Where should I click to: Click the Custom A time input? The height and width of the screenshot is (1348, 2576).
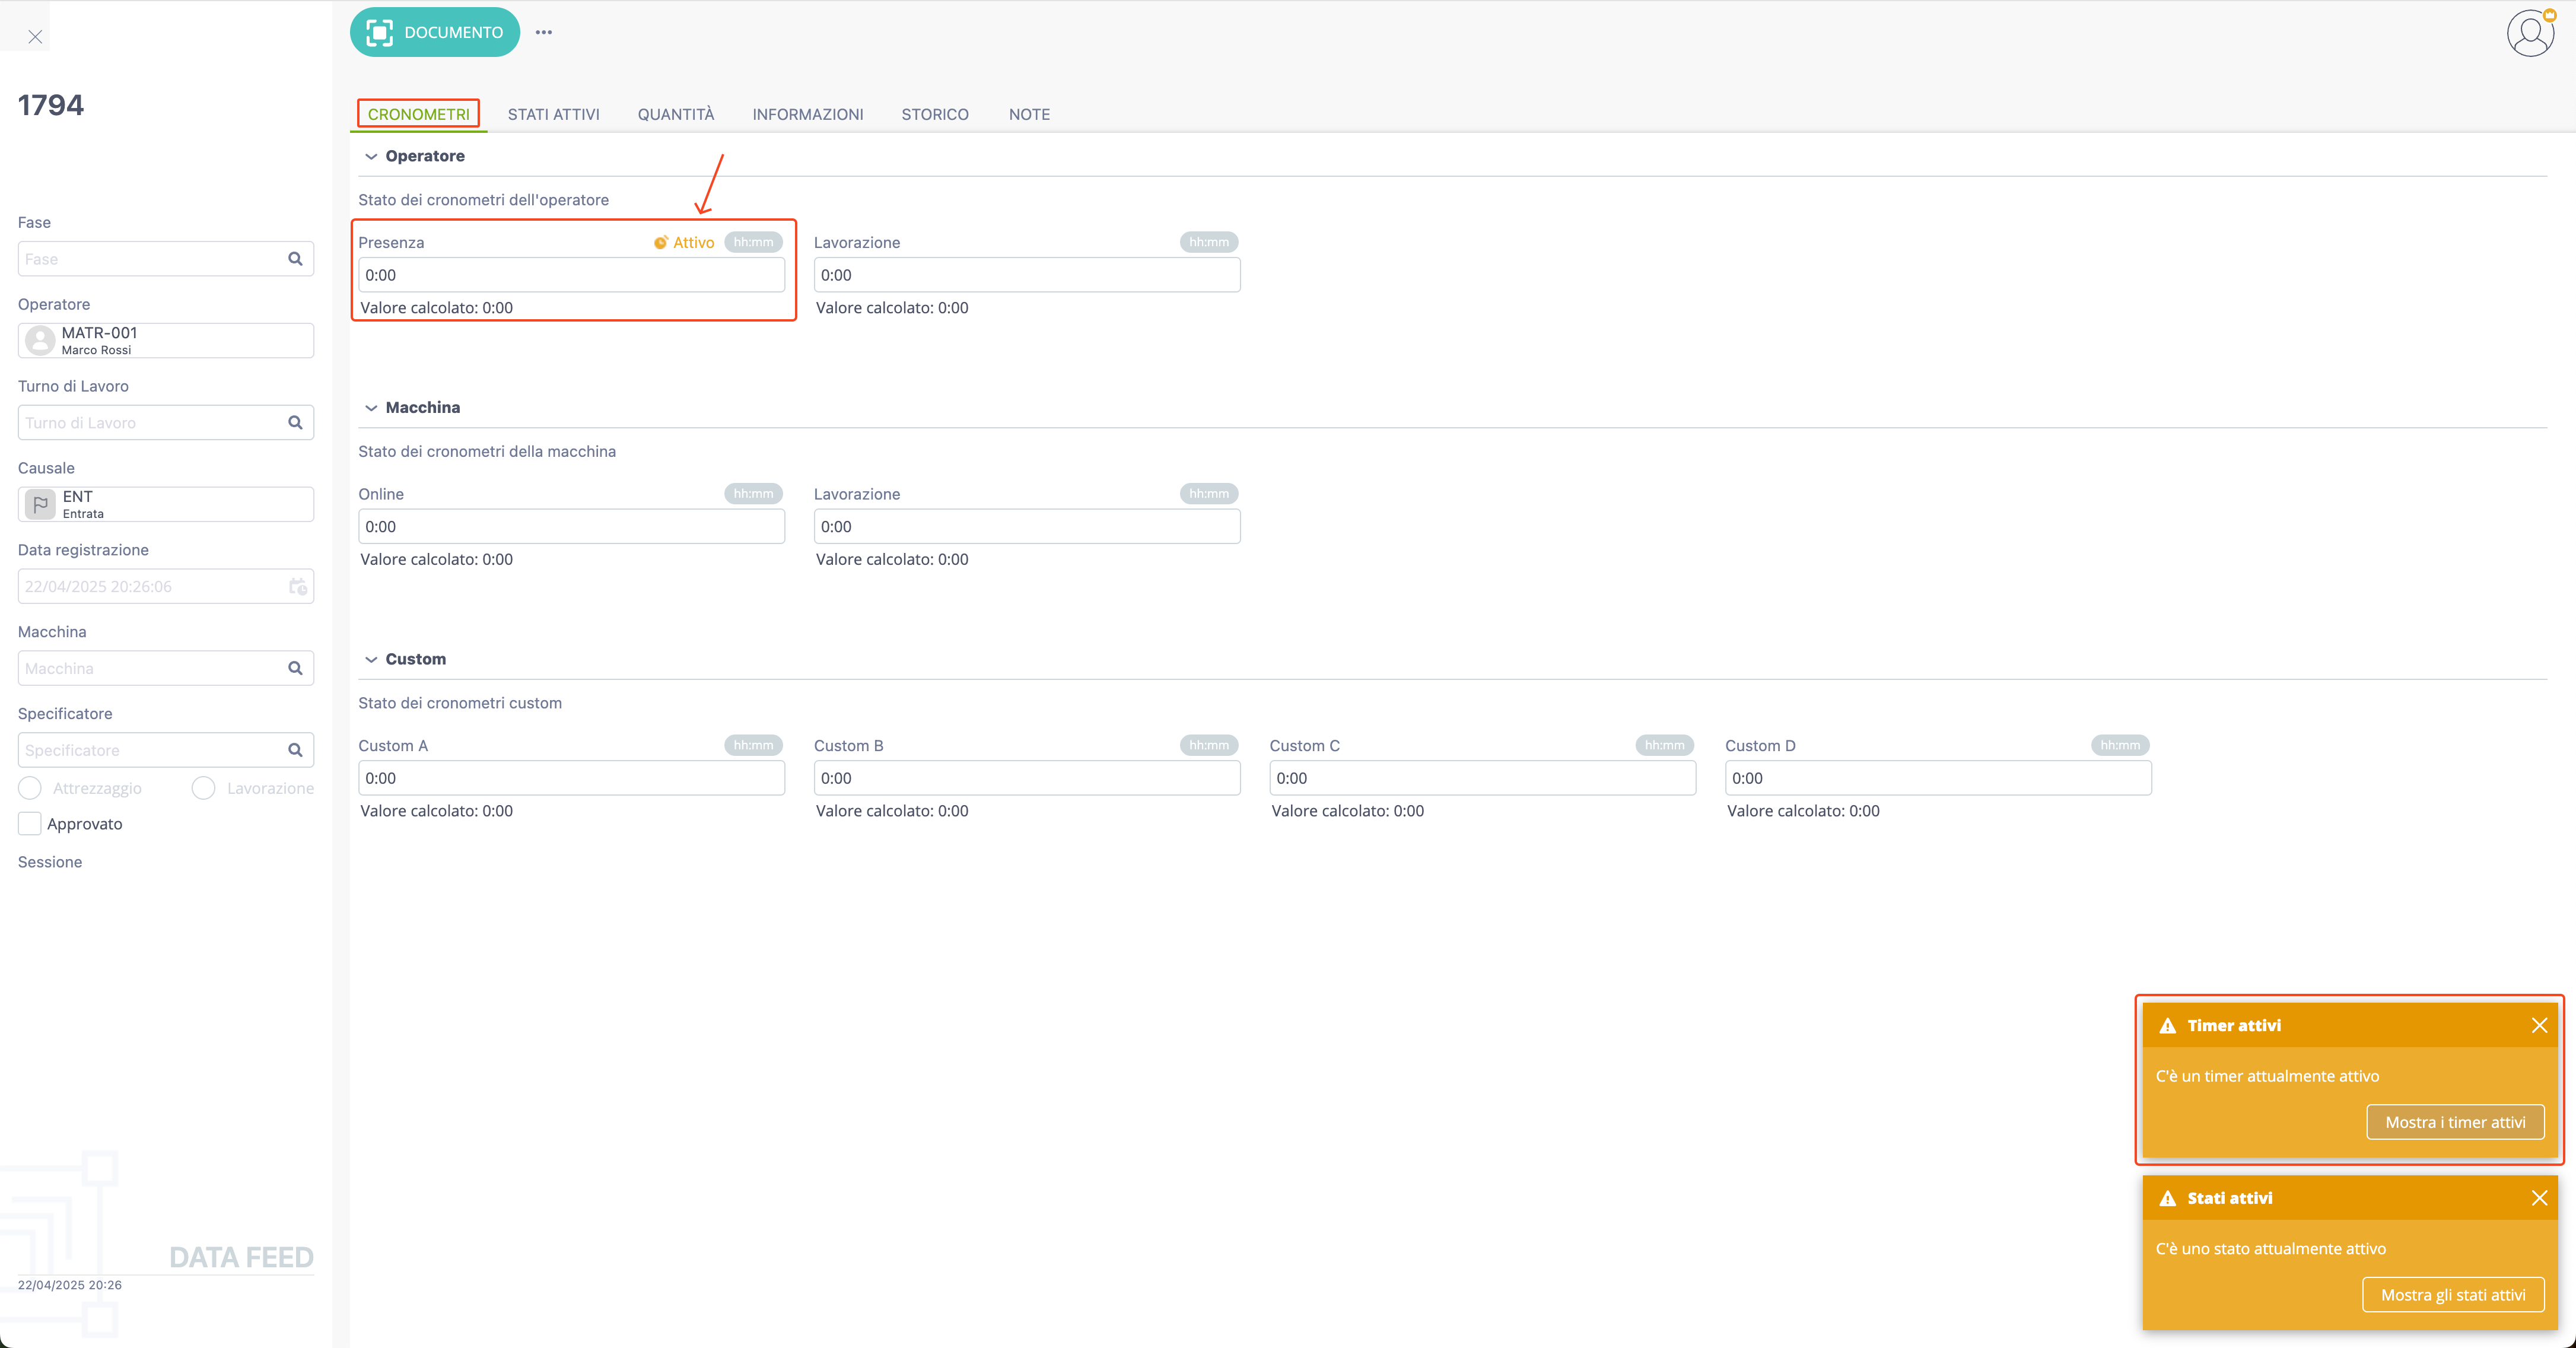point(572,778)
